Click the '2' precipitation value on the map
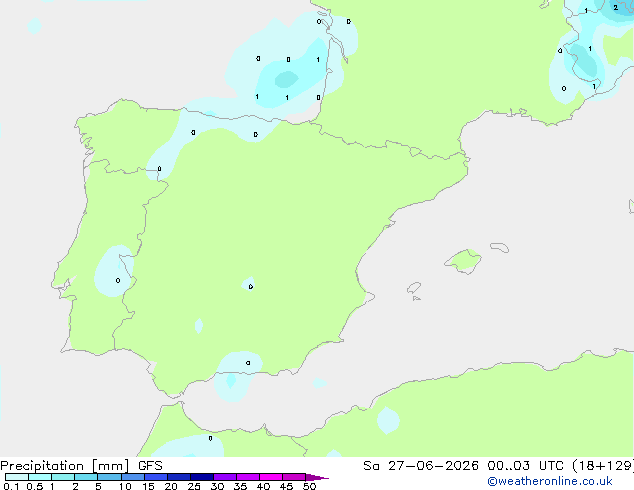The image size is (634, 490). pyautogui.click(x=615, y=7)
